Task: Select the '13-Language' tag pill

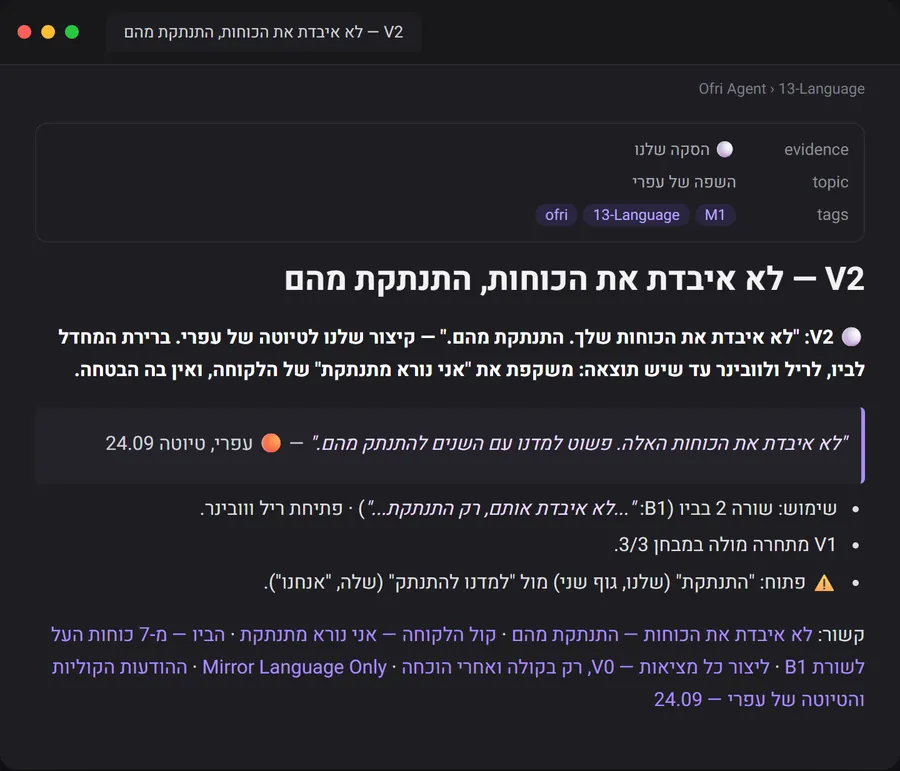Action: pyautogui.click(x=636, y=215)
